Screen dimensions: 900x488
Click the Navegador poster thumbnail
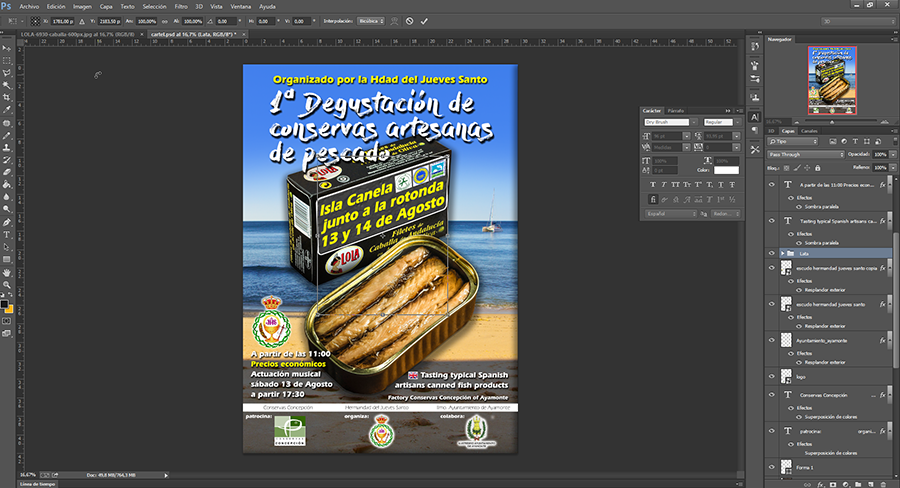click(x=832, y=80)
